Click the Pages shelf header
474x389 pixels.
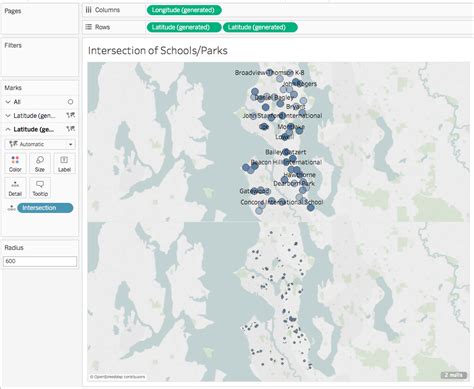13,11
